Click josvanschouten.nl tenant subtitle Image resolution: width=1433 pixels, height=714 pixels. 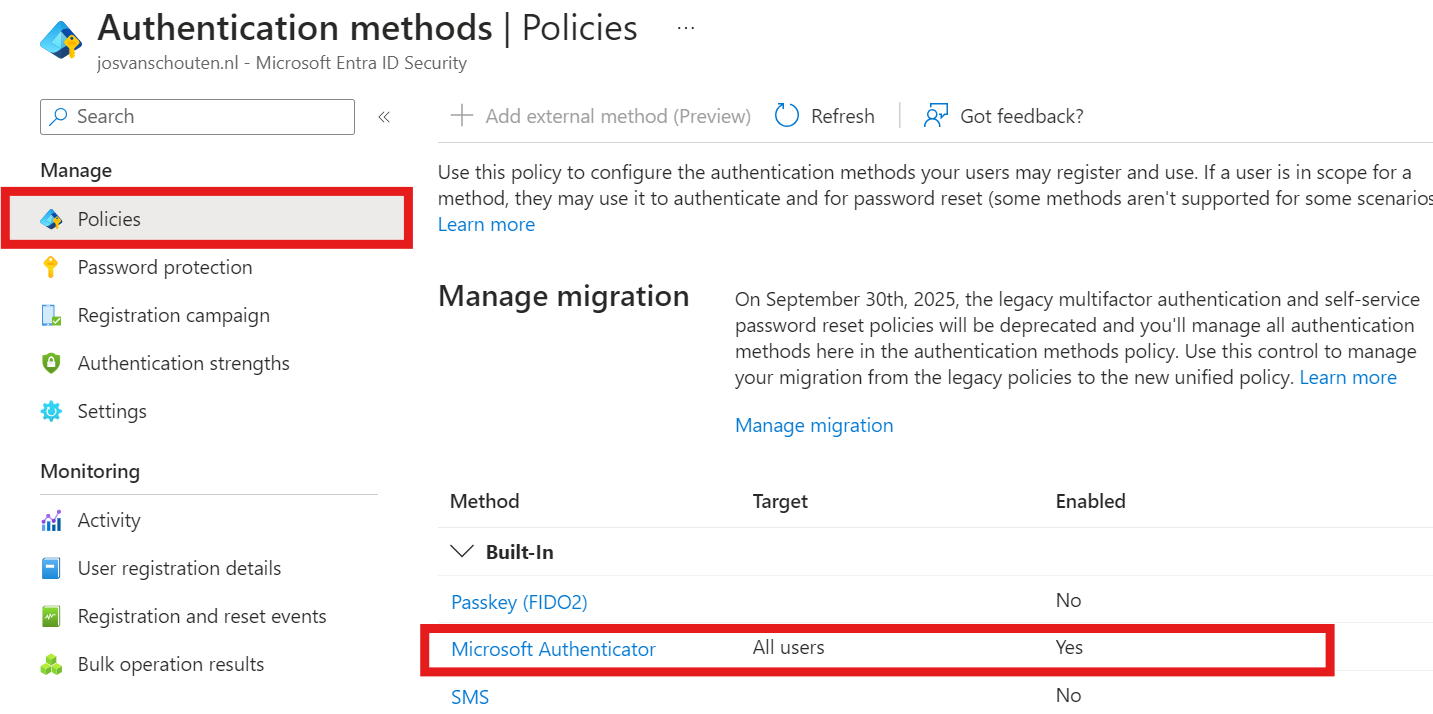coord(282,63)
